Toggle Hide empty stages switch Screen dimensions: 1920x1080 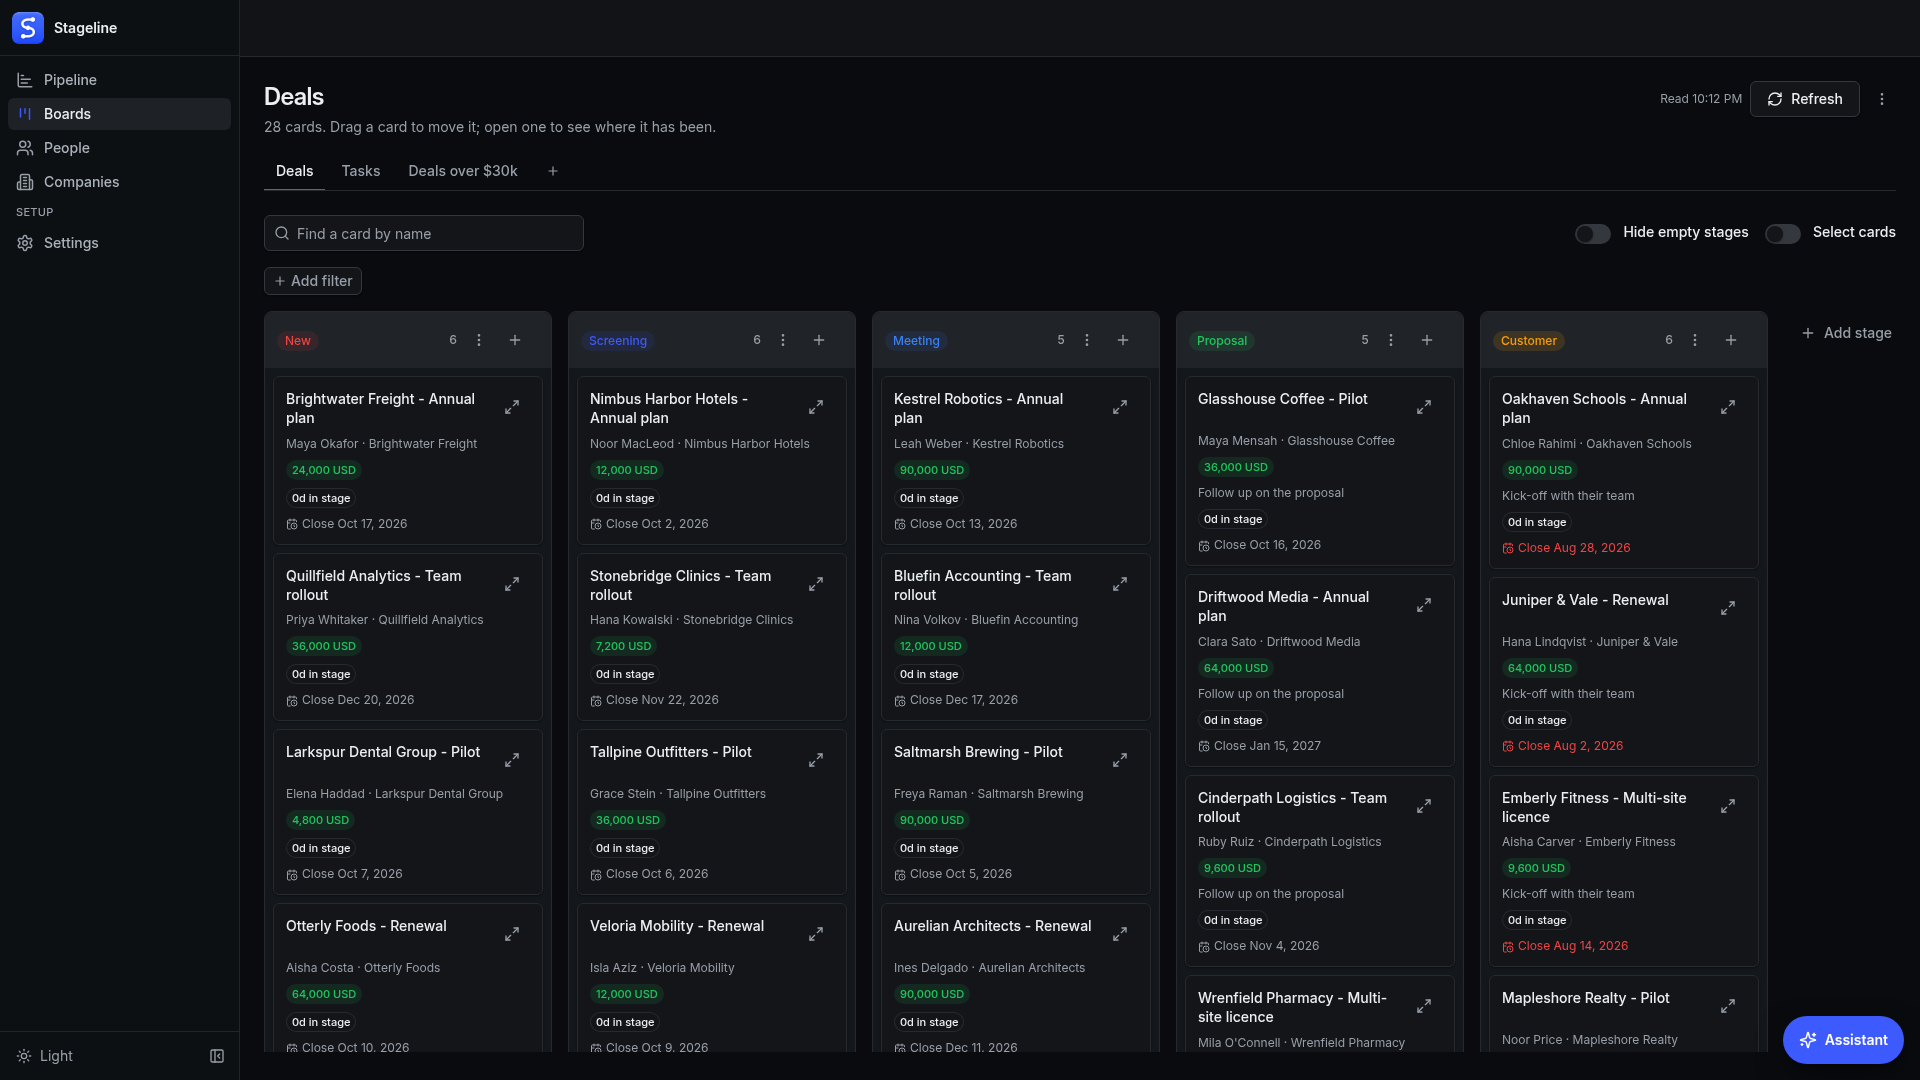[x=1593, y=233]
